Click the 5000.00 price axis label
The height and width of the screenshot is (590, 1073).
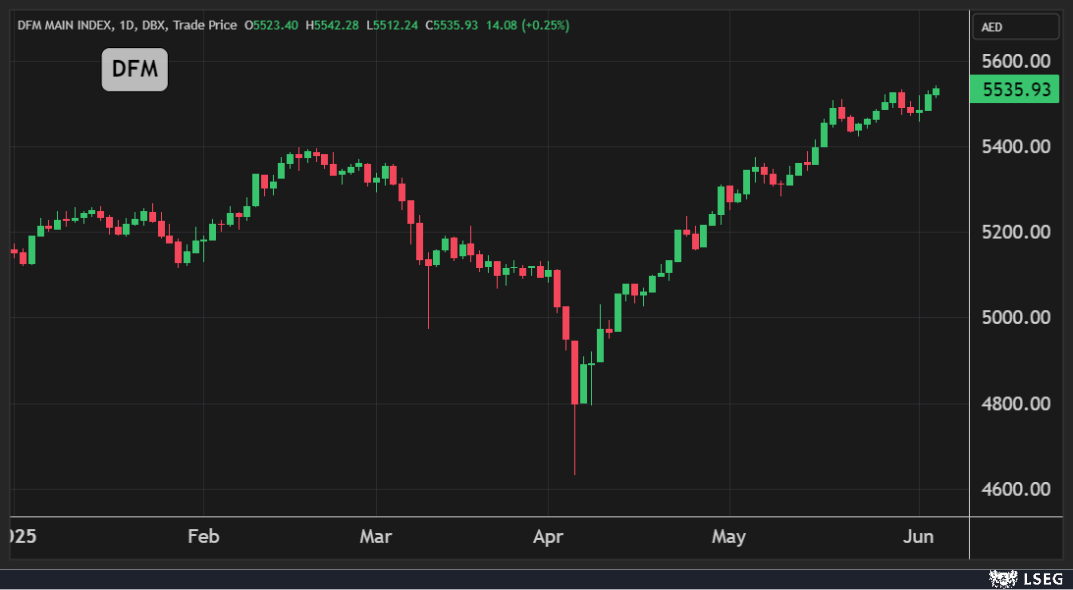[x=1016, y=317]
